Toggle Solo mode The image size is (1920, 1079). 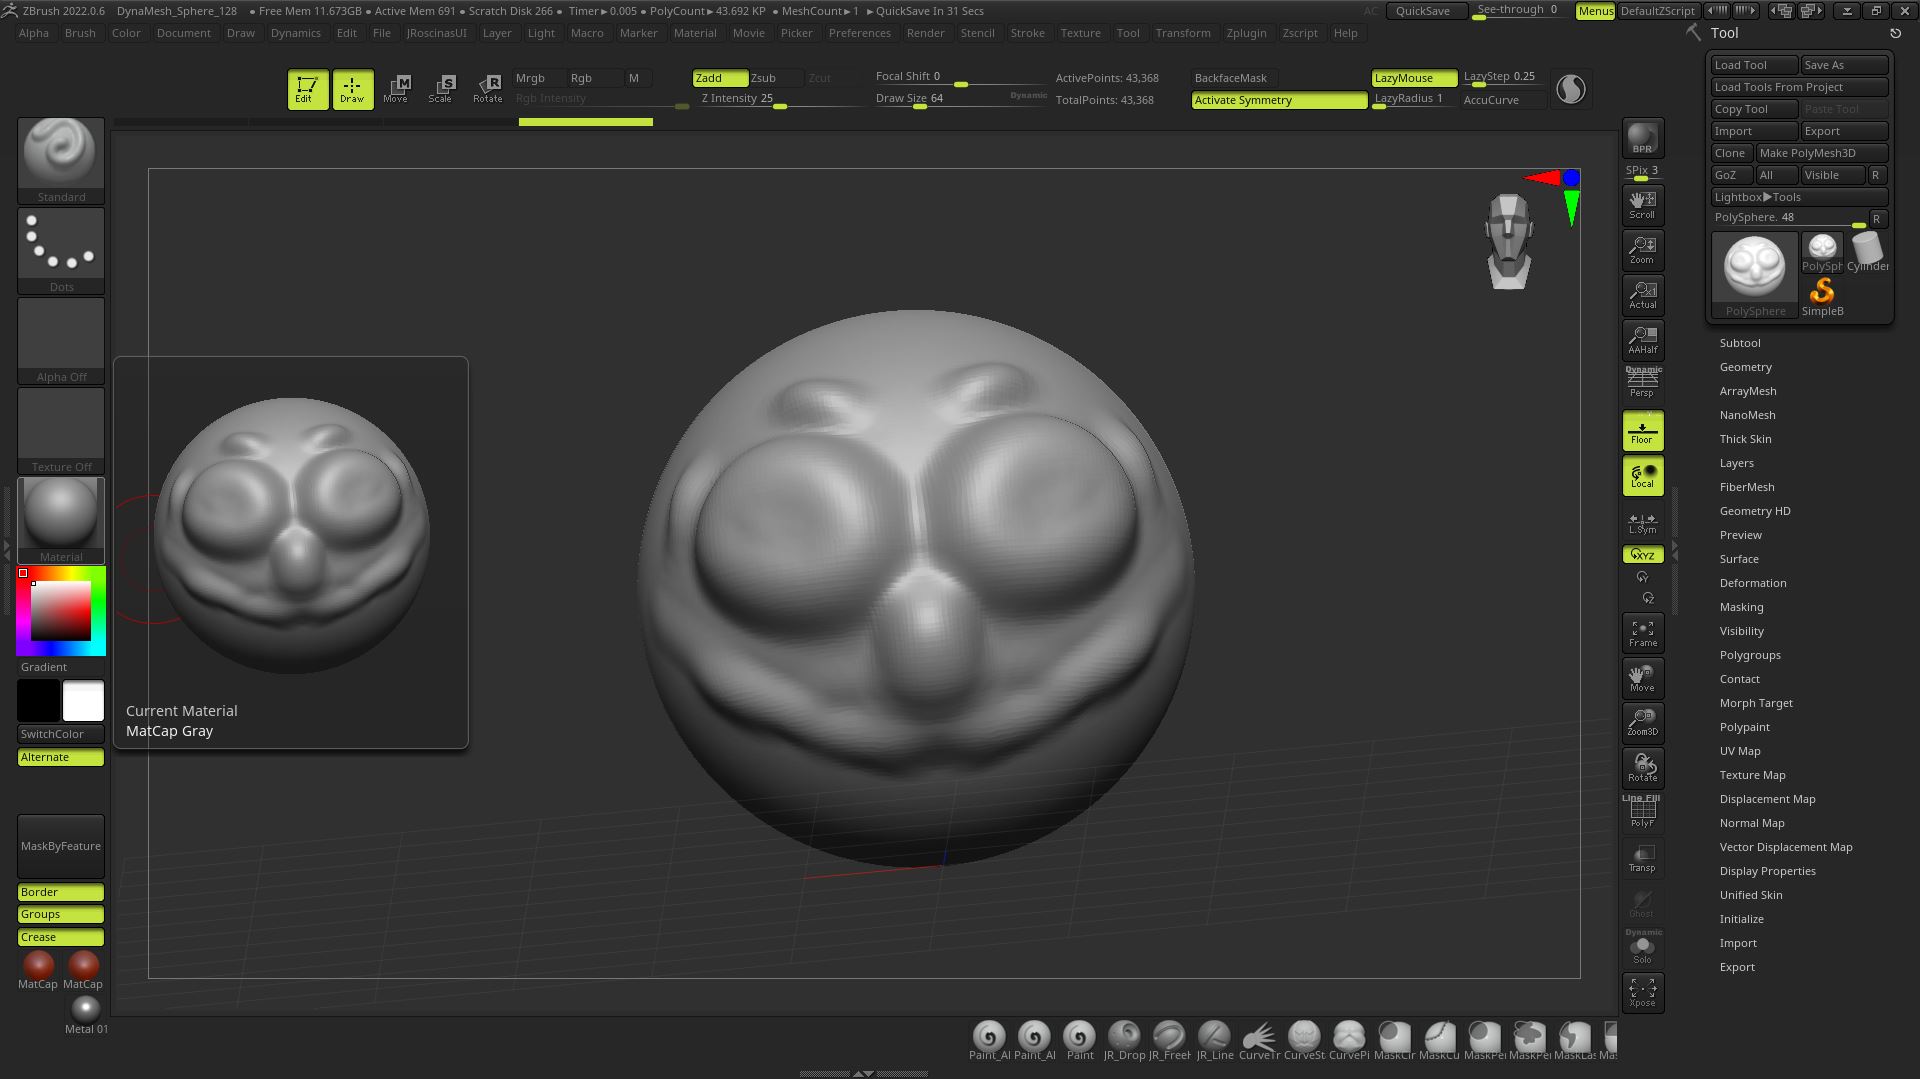click(1642, 947)
